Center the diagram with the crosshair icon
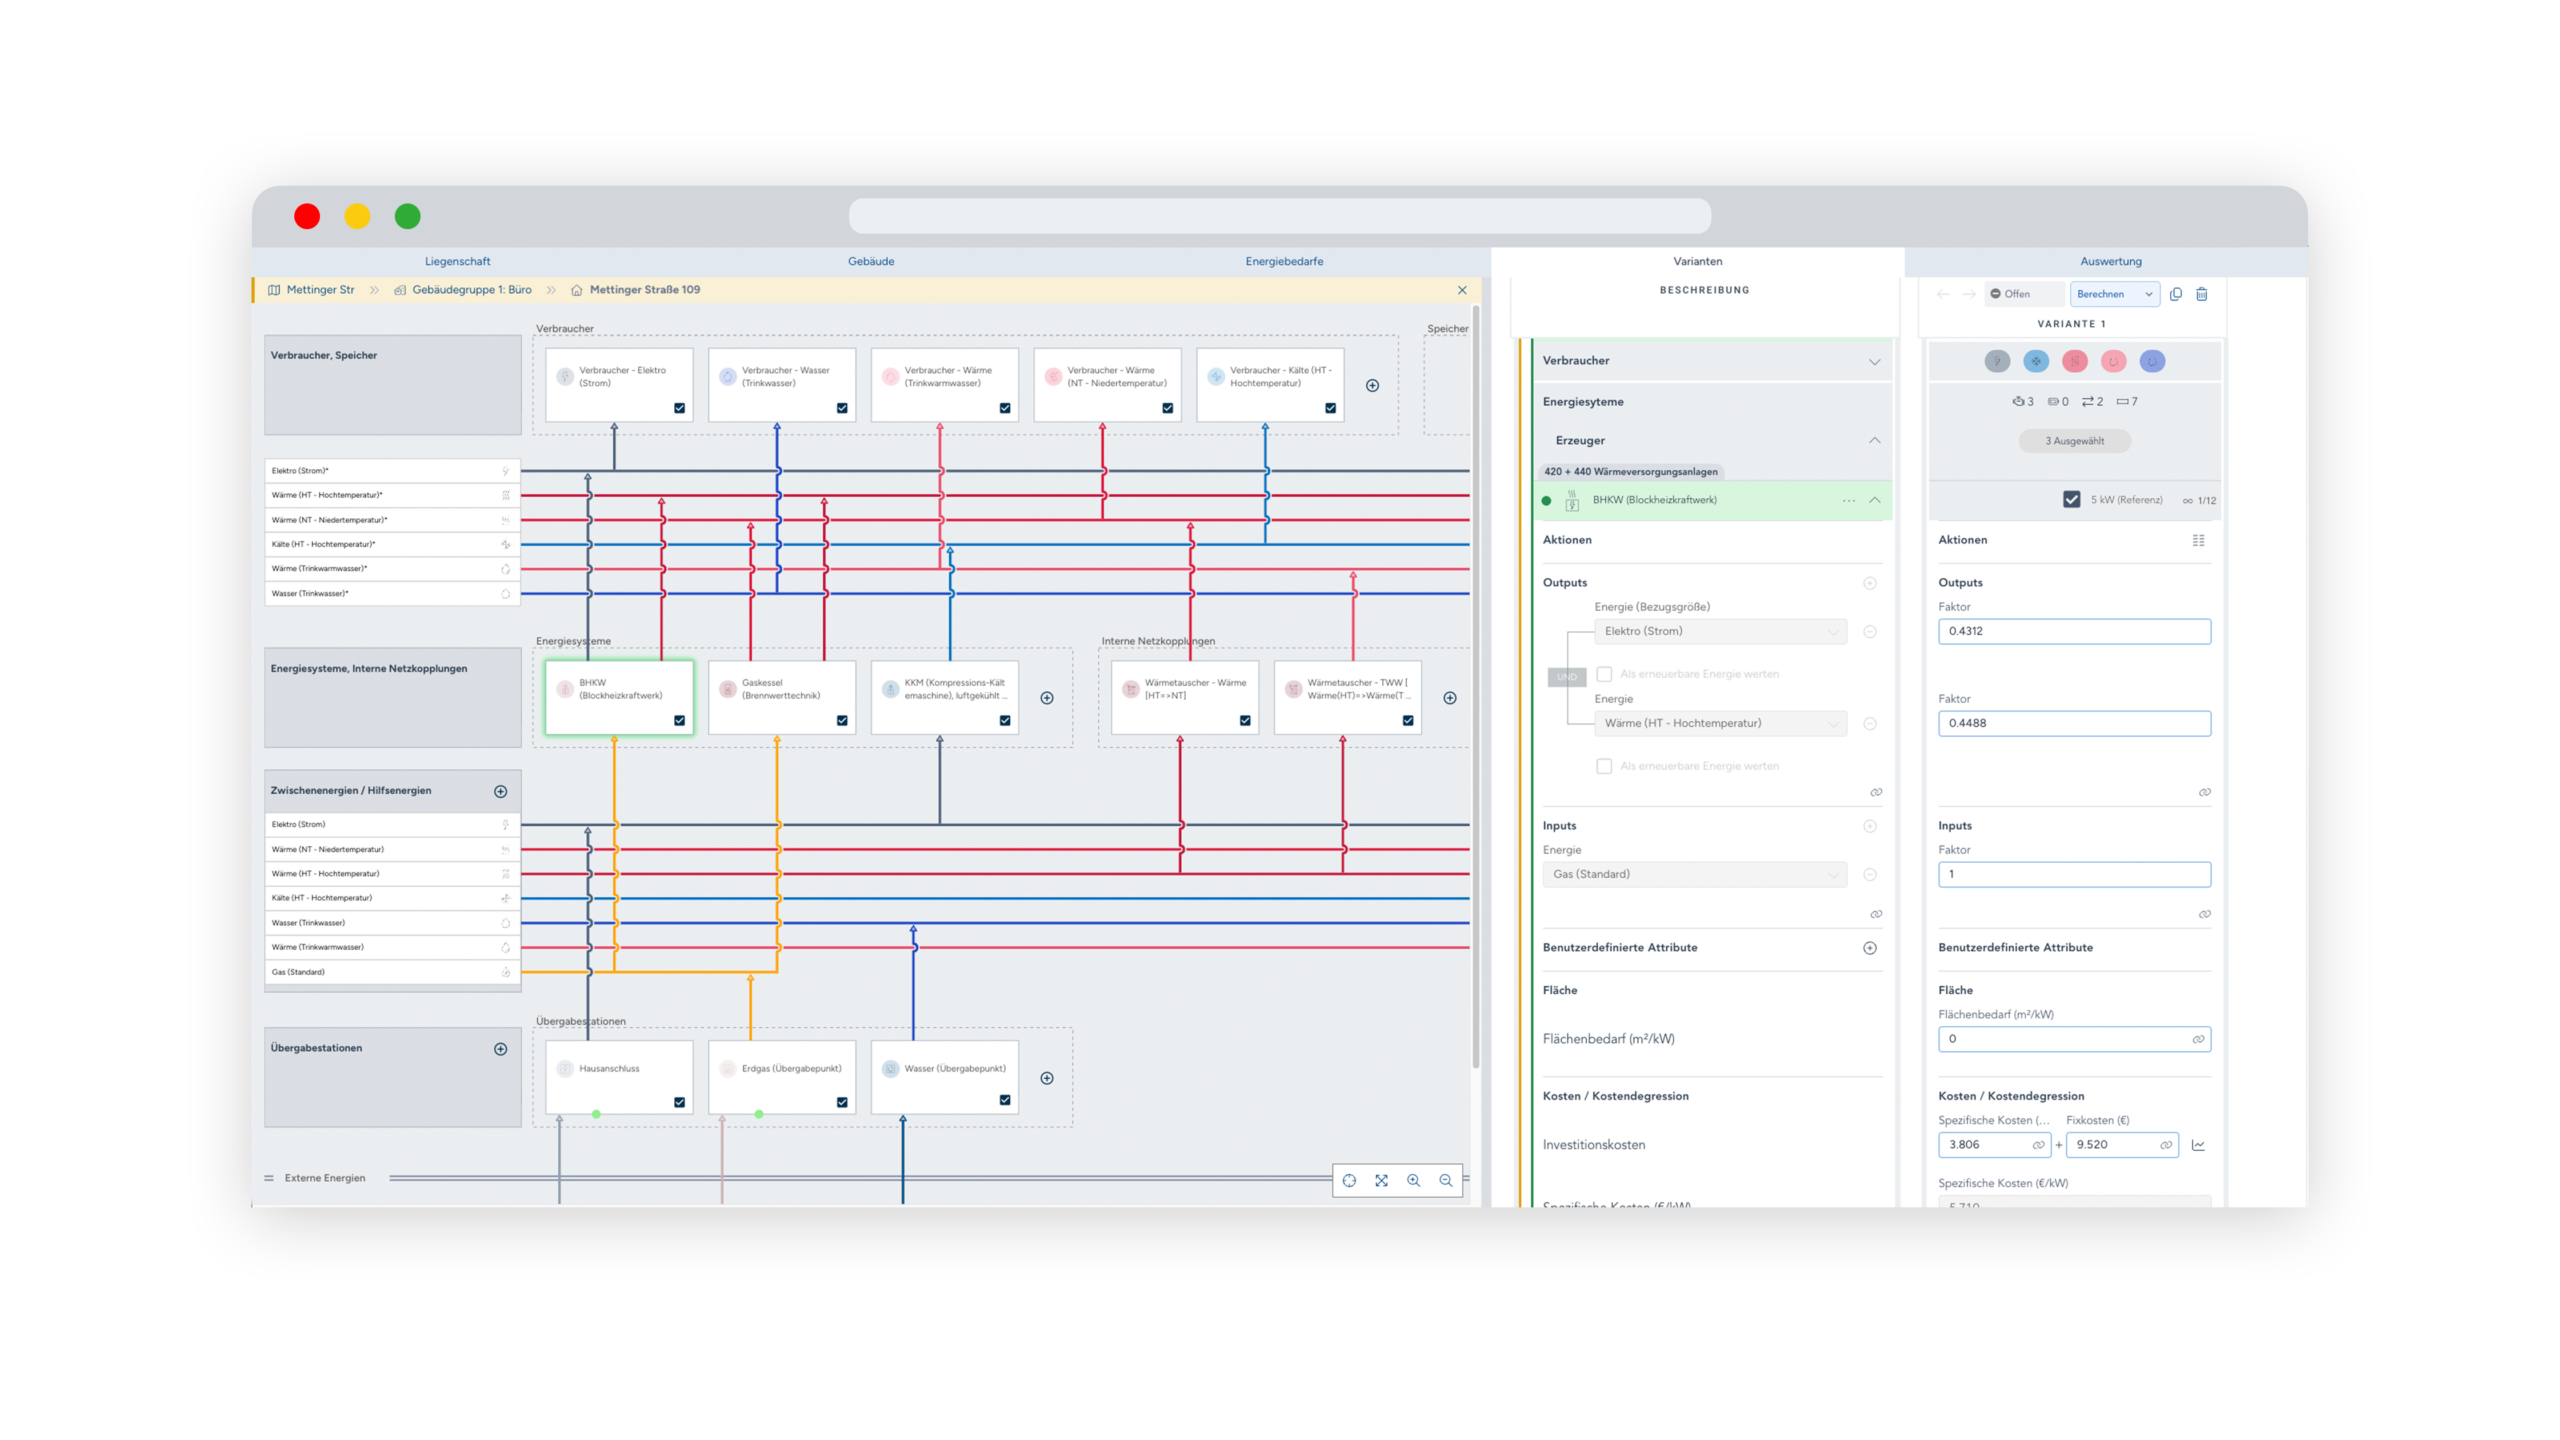Screen dimensions: 2560x1440 (1349, 1180)
